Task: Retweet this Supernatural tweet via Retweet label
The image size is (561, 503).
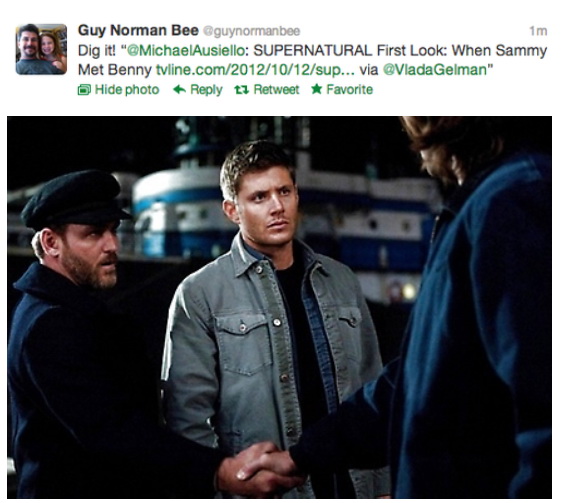Action: pyautogui.click(x=276, y=89)
